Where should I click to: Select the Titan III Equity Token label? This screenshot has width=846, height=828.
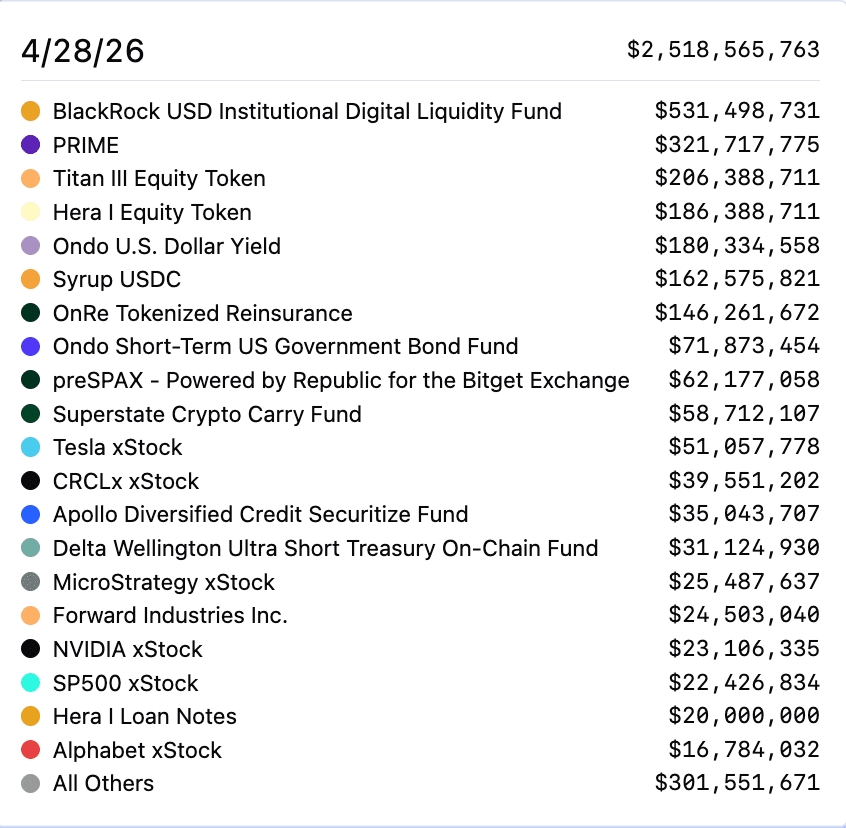[159, 179]
